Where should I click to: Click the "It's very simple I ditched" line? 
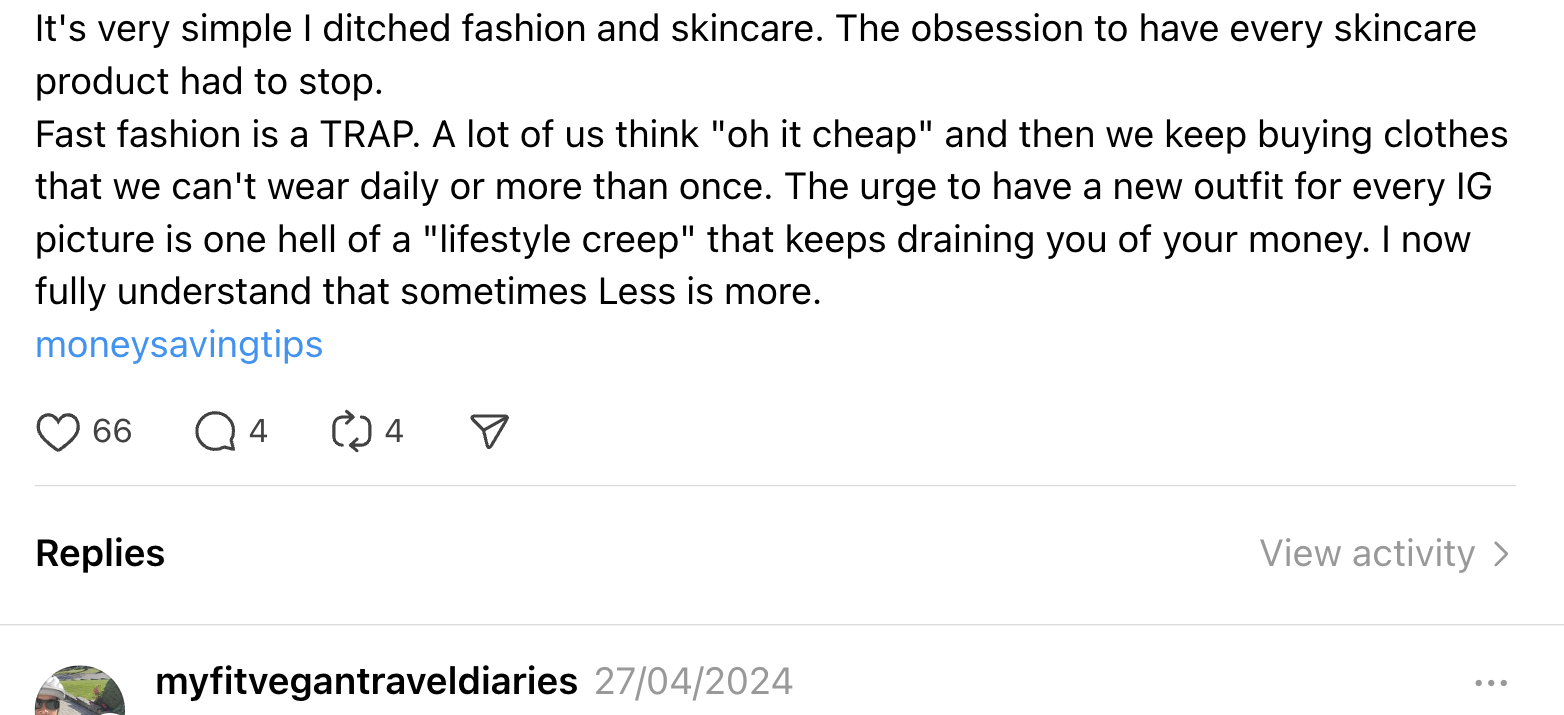click(240, 29)
